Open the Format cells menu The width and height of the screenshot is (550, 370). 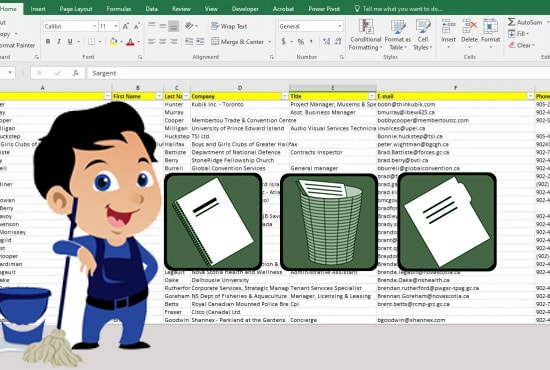pos(490,34)
